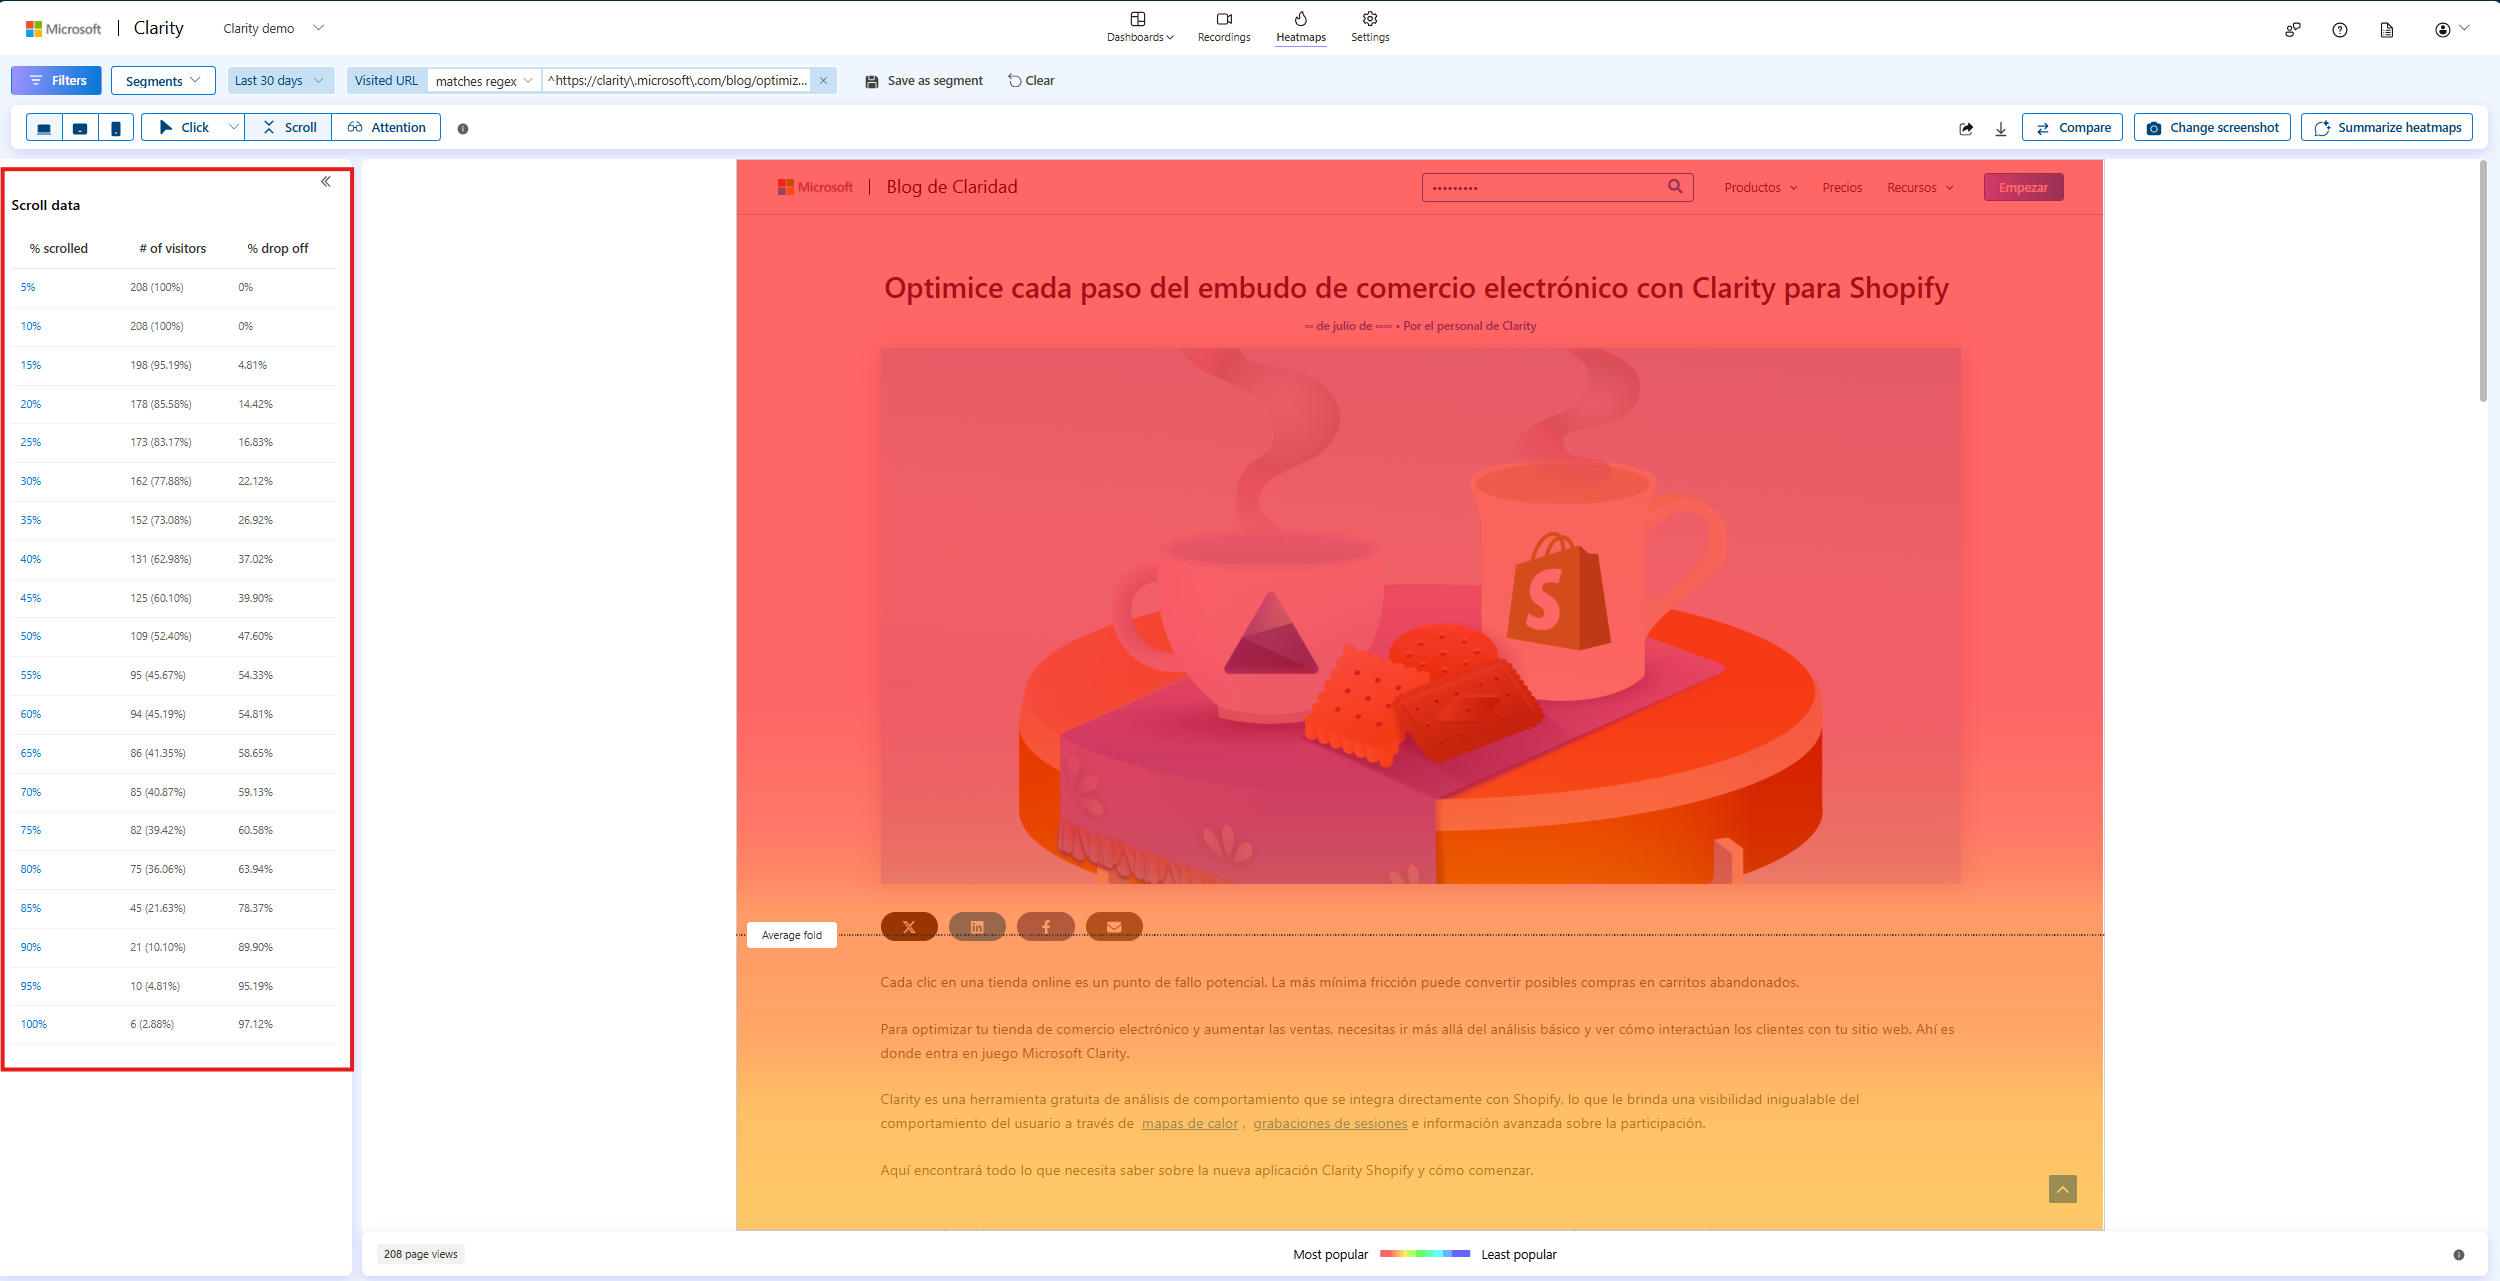Switch to the Attention heatmap type
2500x1281 pixels.
coord(387,128)
